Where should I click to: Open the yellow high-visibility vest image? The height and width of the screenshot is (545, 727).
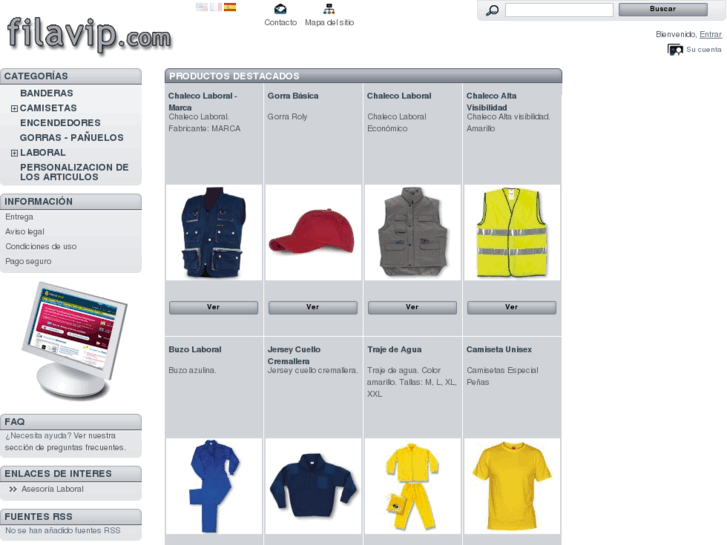click(x=512, y=232)
